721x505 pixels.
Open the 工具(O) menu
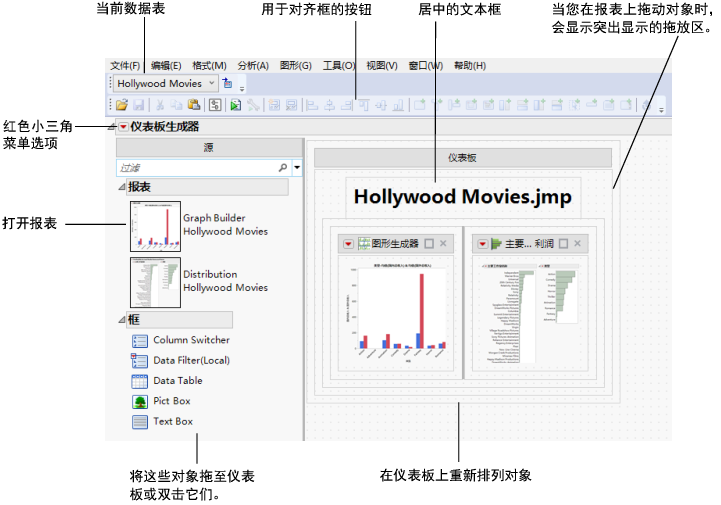tap(339, 66)
